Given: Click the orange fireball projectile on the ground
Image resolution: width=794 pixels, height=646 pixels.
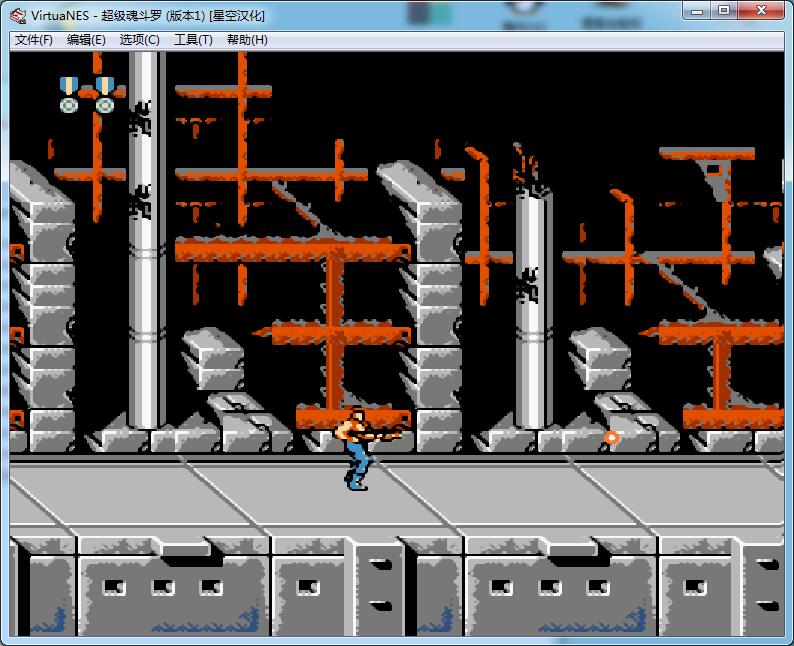Looking at the screenshot, I should (611, 437).
